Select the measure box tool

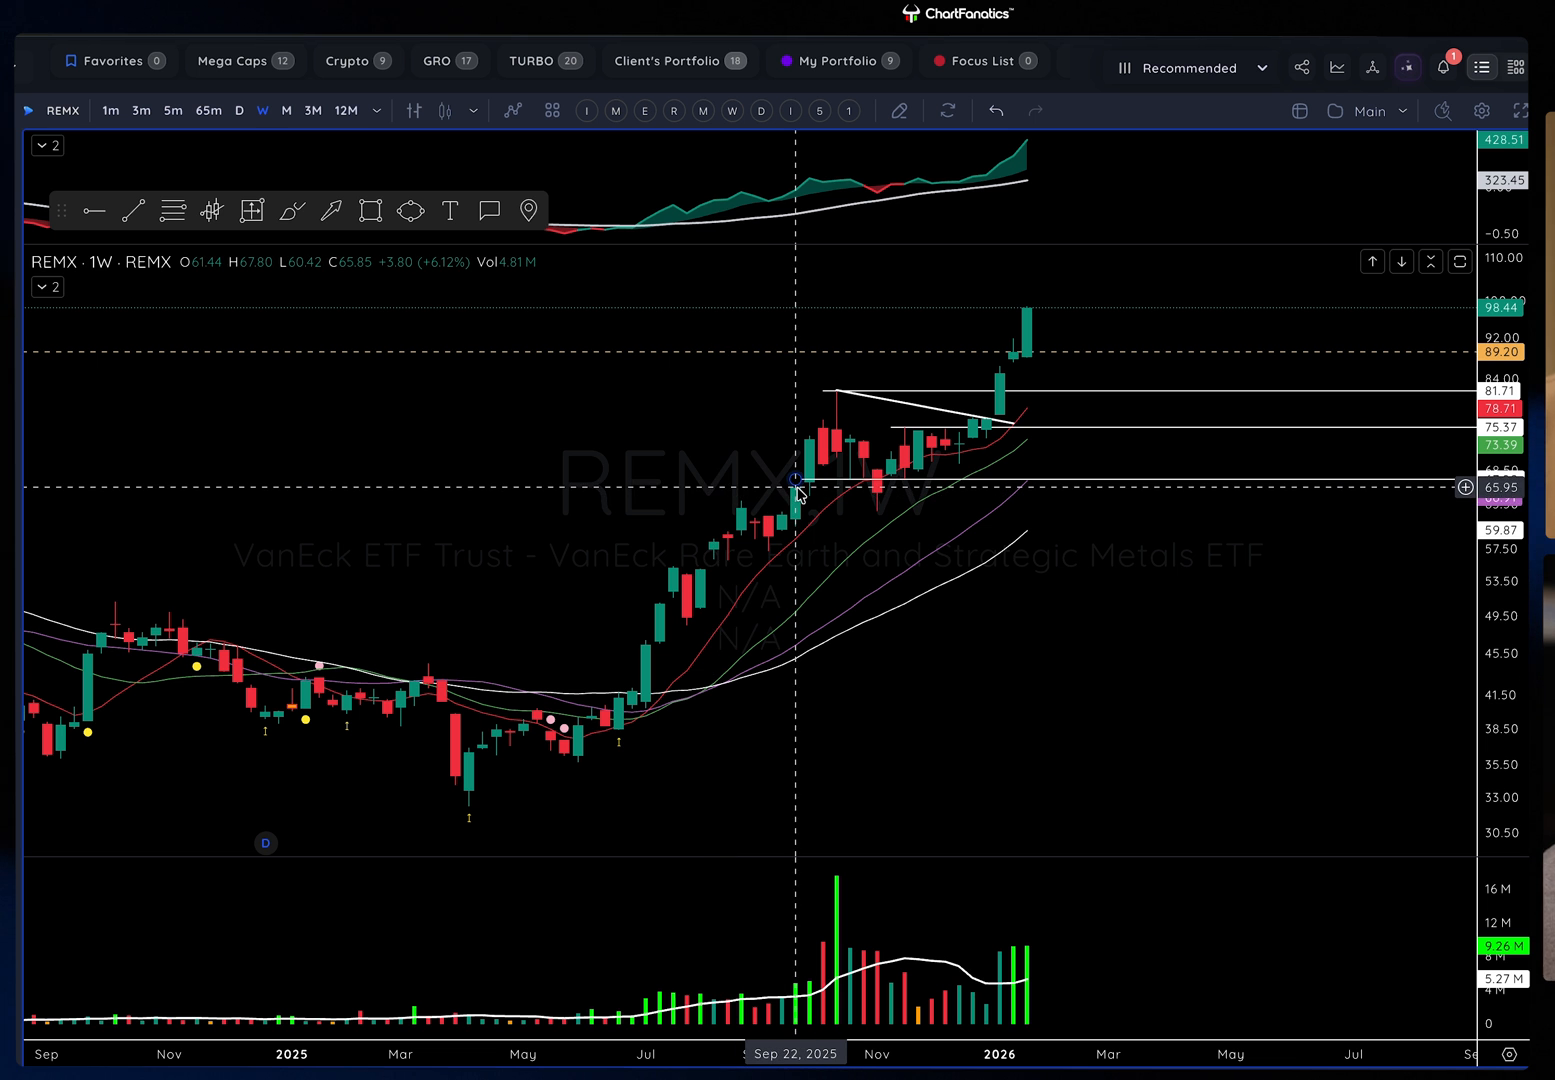252,211
